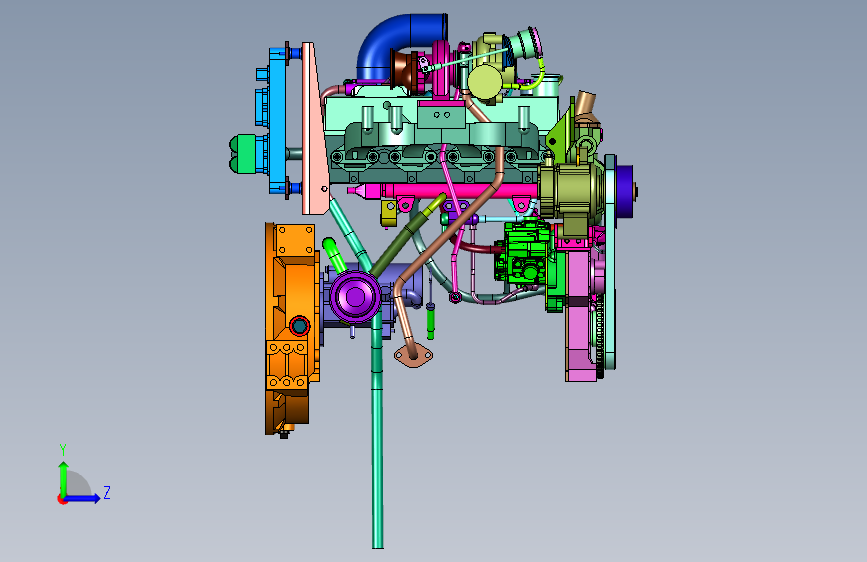Select the pink flywheel housing plate
The height and width of the screenshot is (562, 867).
click(581, 315)
